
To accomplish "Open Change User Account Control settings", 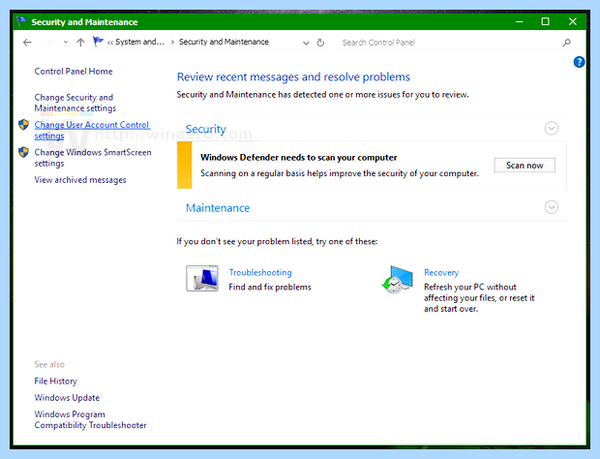I will (x=92, y=130).
